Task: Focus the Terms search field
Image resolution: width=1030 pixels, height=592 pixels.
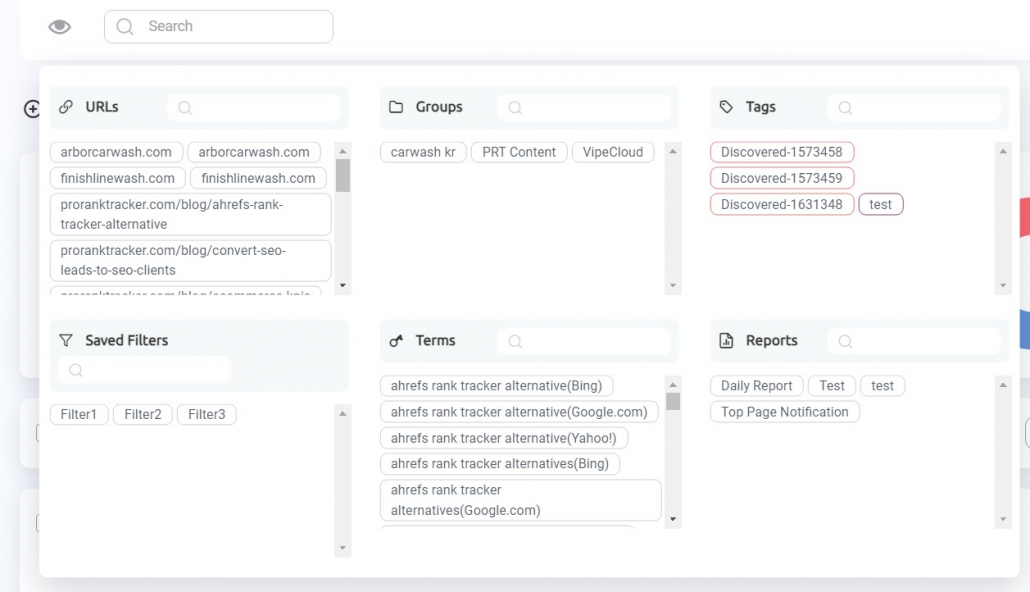Action: [584, 341]
